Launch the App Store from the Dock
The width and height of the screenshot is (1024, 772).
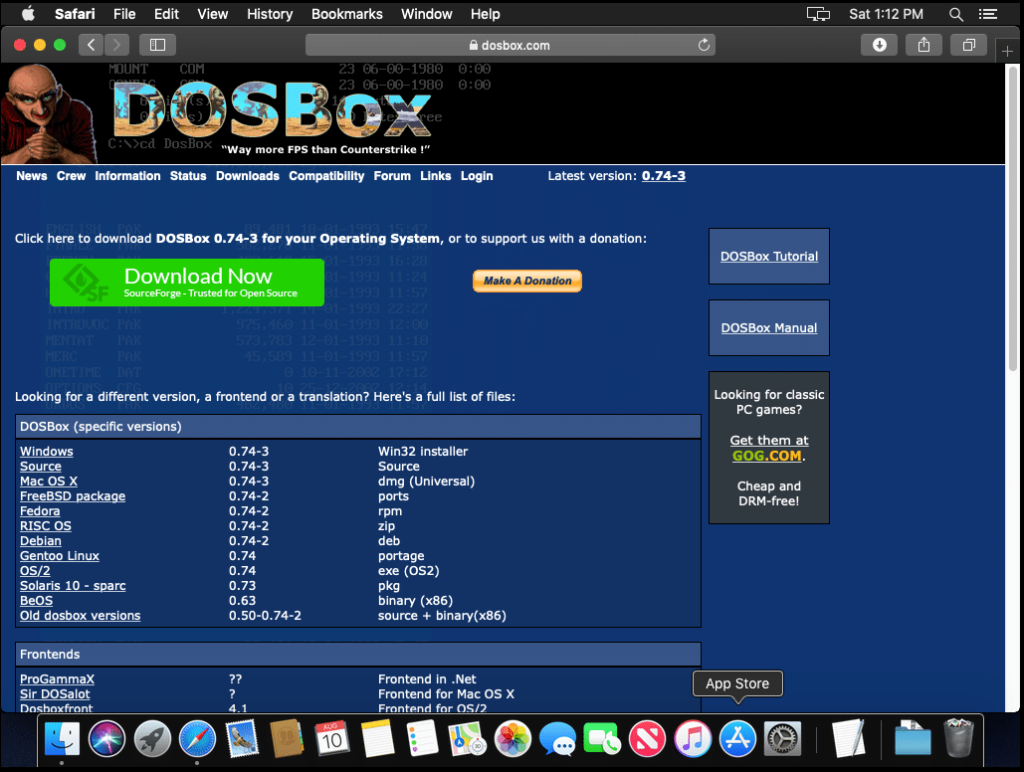point(738,738)
